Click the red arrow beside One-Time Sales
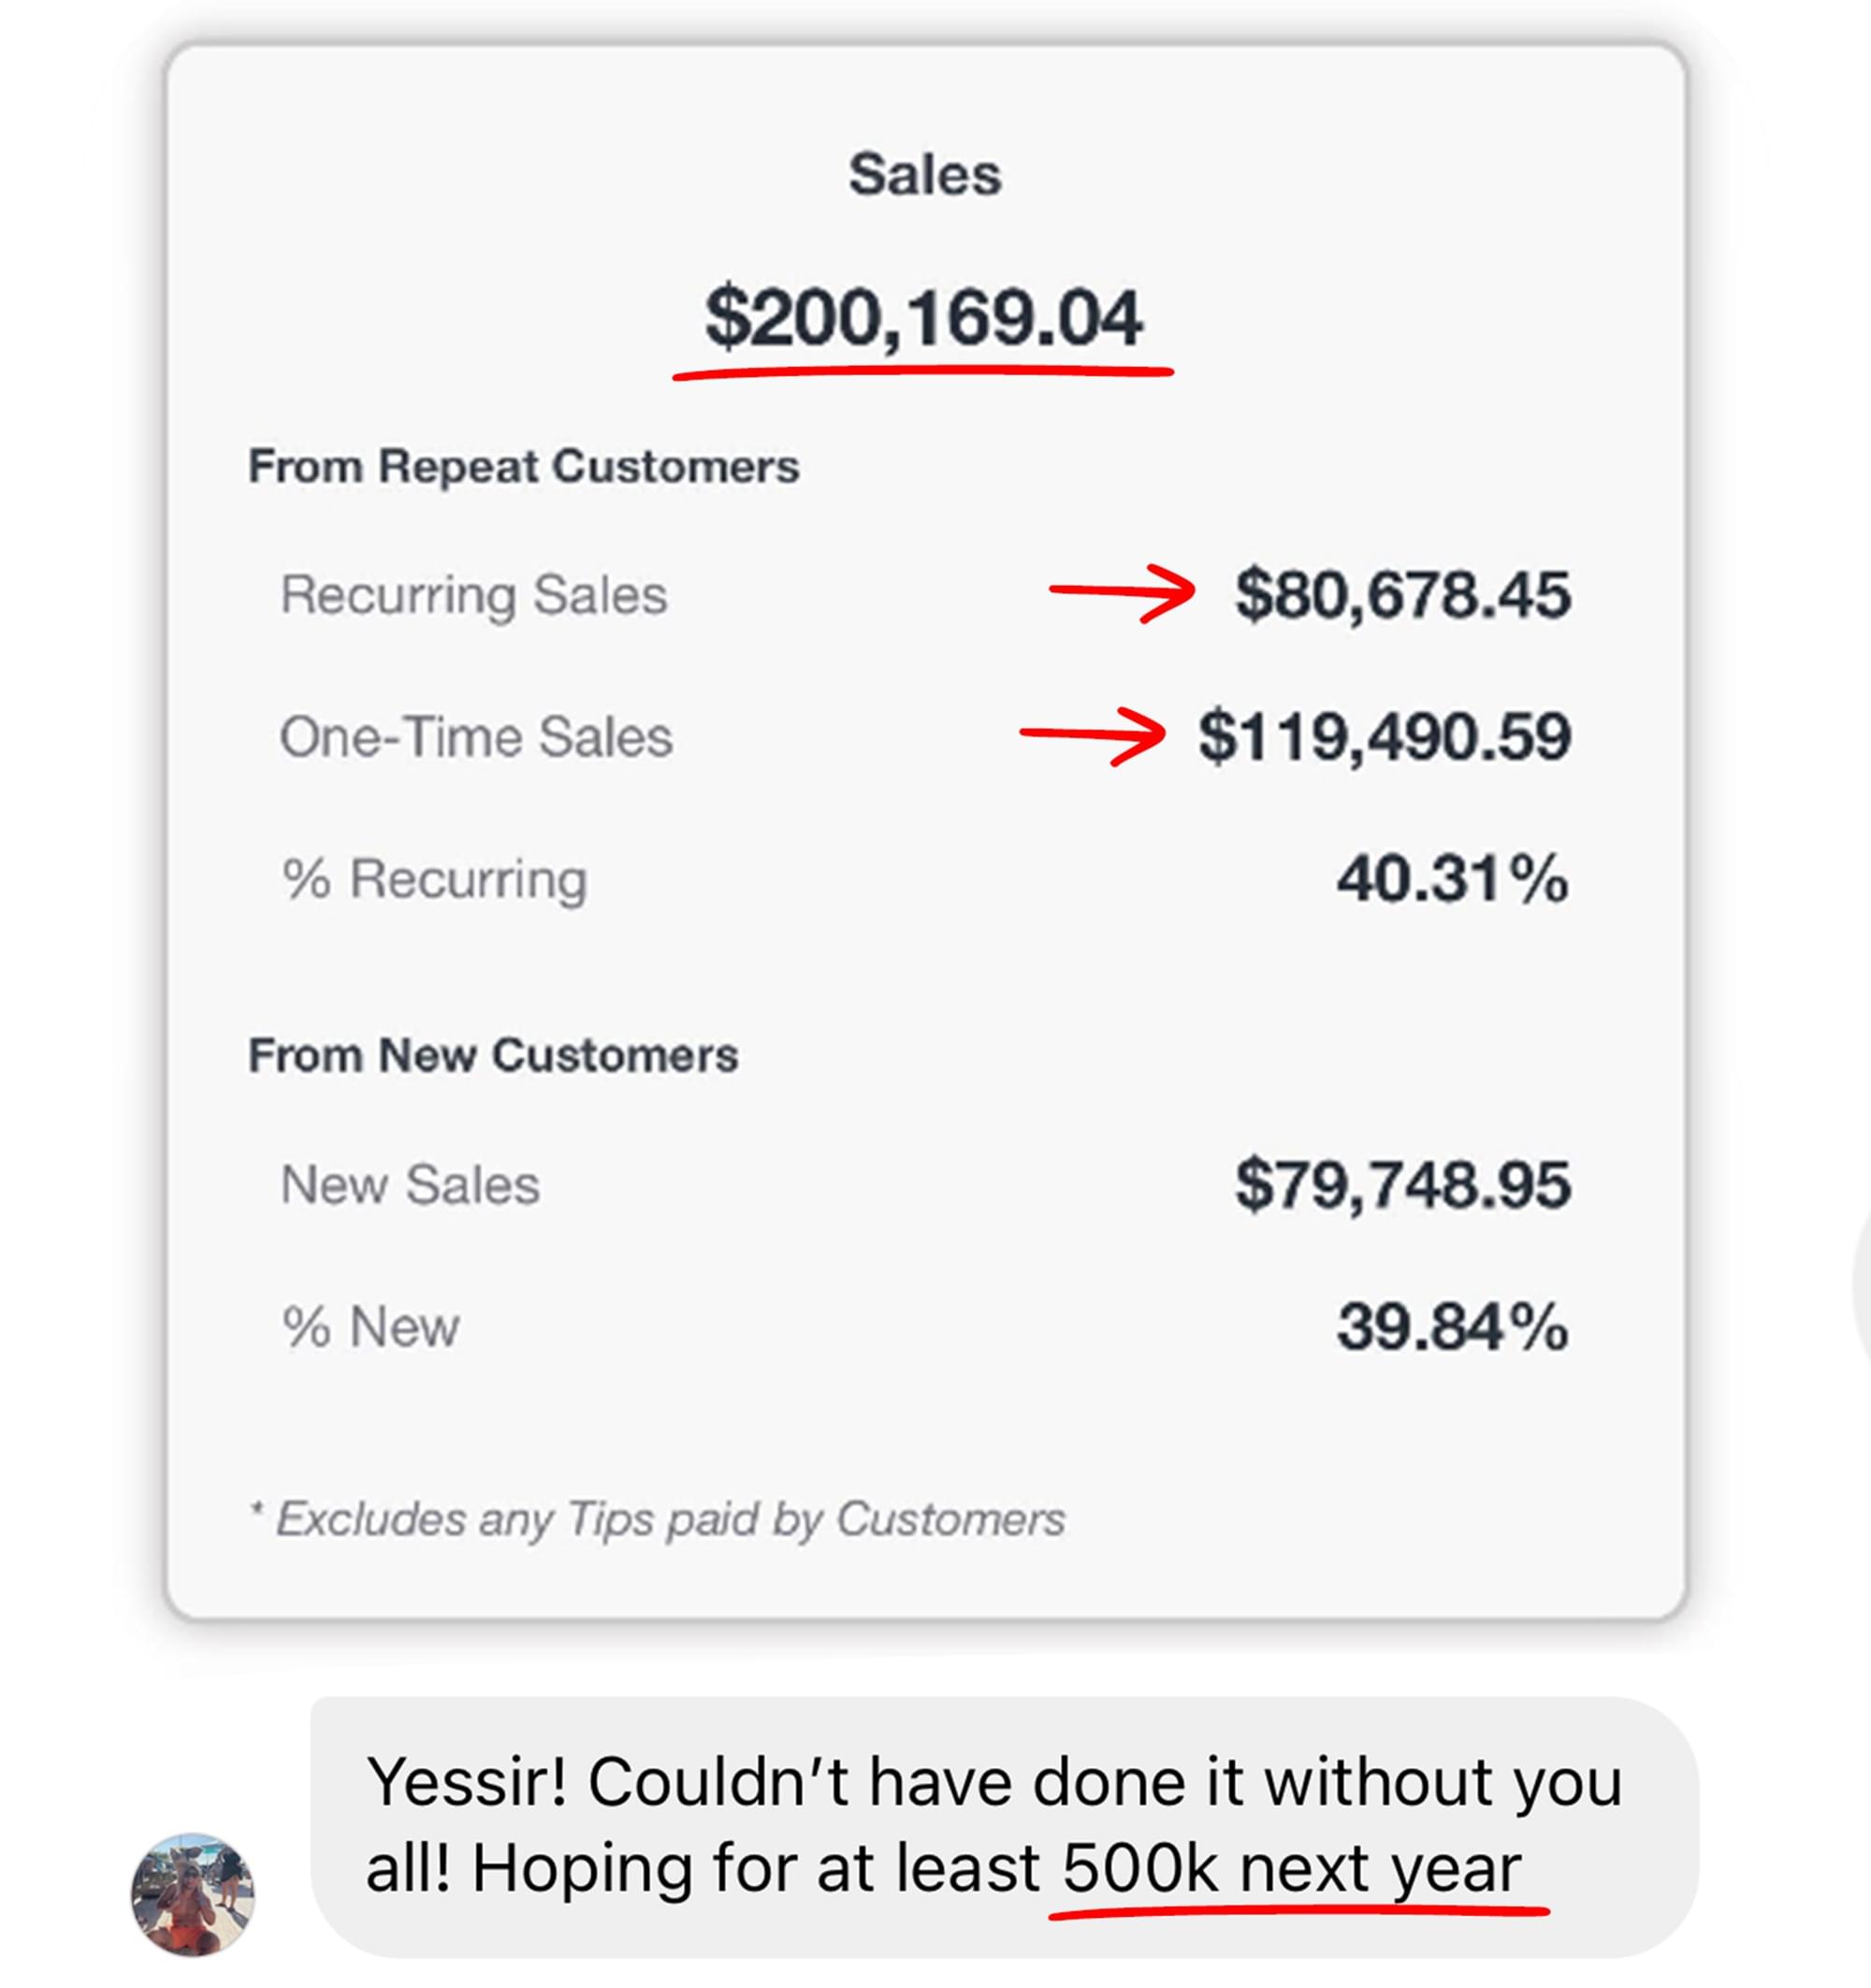Image resolution: width=1871 pixels, height=1988 pixels. (x=1092, y=735)
